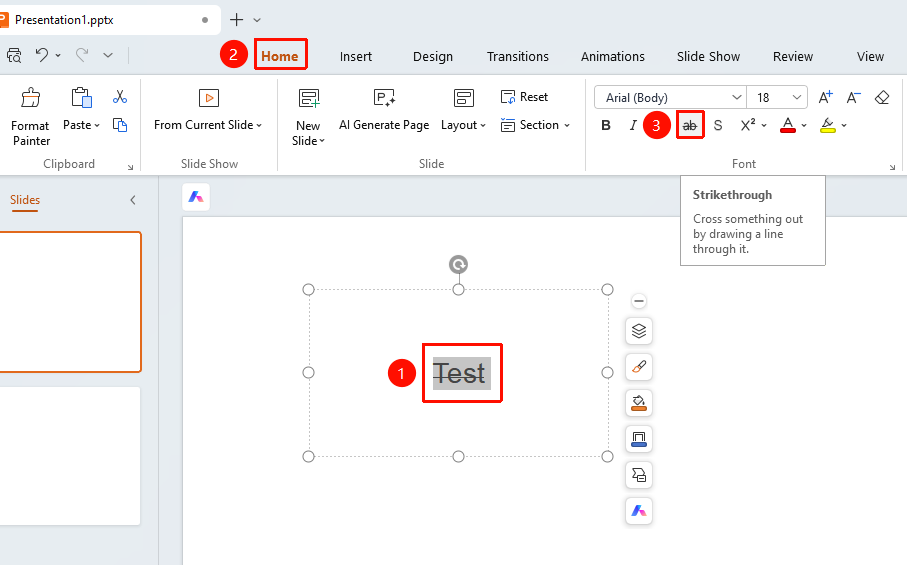Apply yellow text highlight color
Screen dimensions: 907x565
[x=828, y=125]
